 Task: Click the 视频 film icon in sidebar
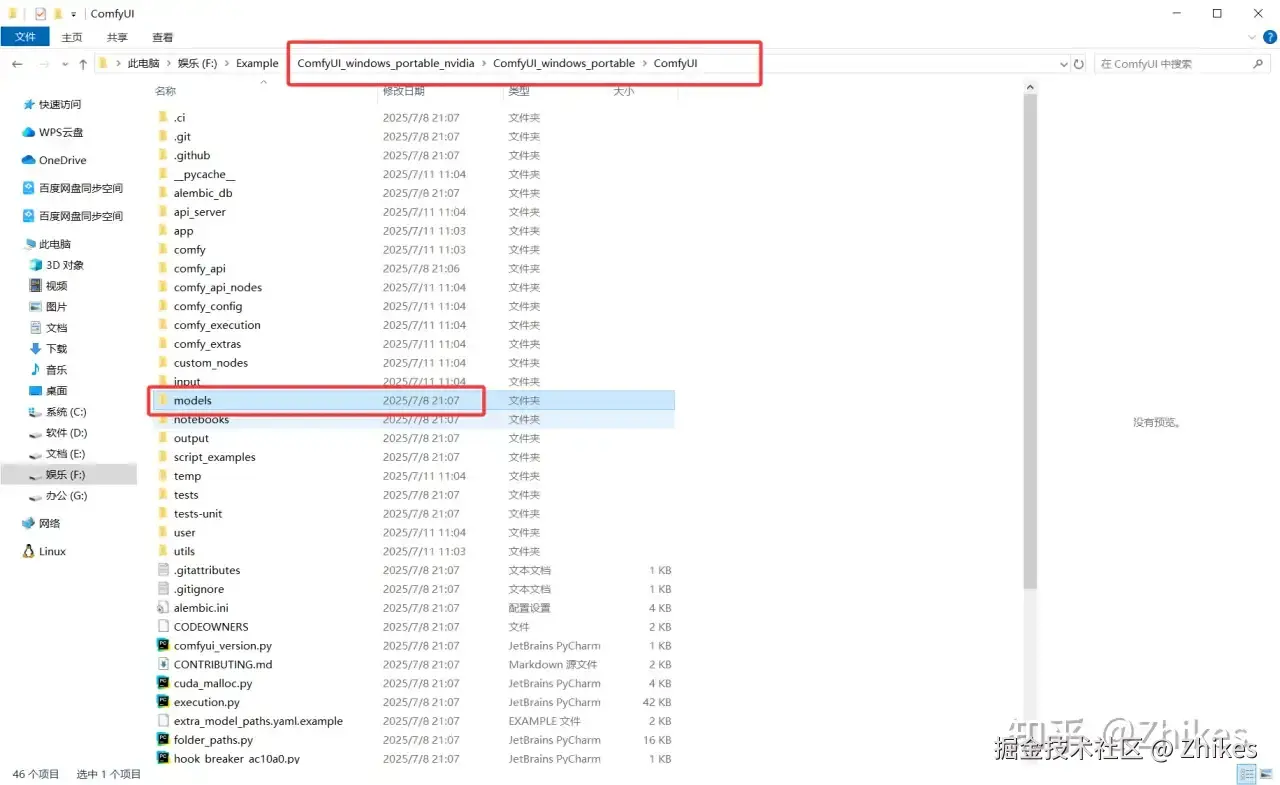[x=36, y=286]
